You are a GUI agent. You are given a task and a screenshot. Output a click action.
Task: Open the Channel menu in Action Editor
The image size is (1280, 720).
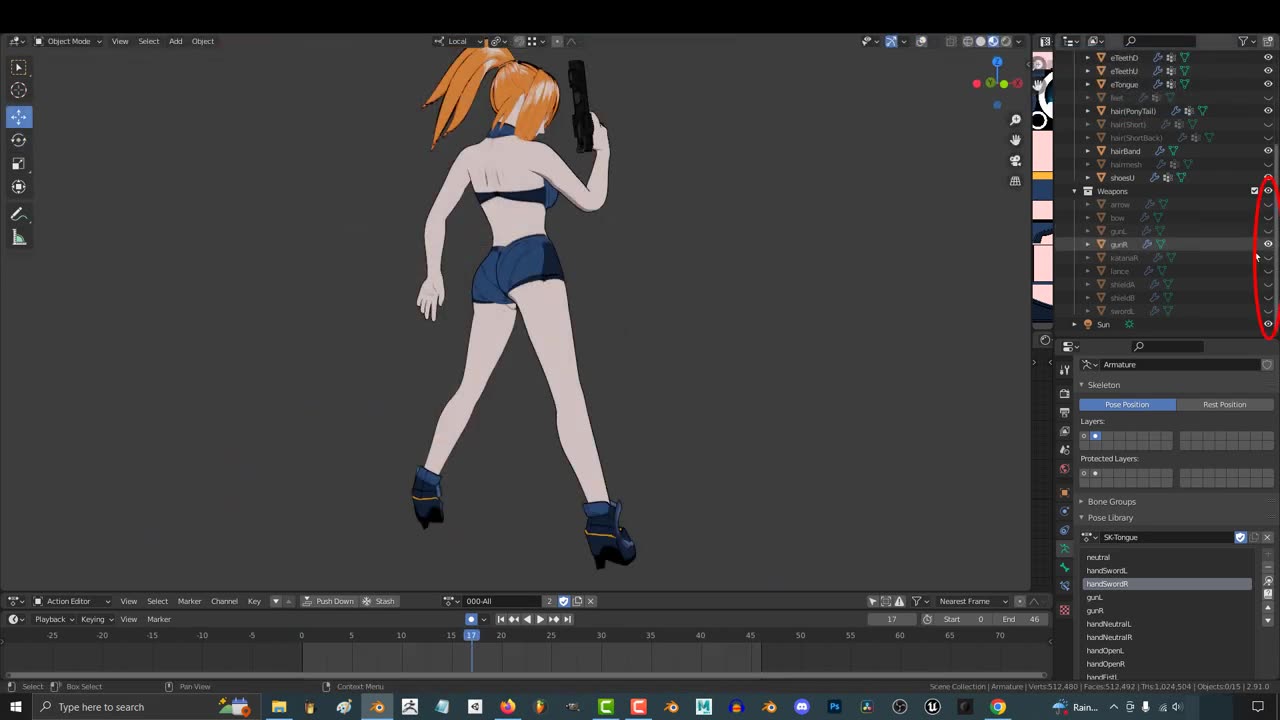(224, 601)
